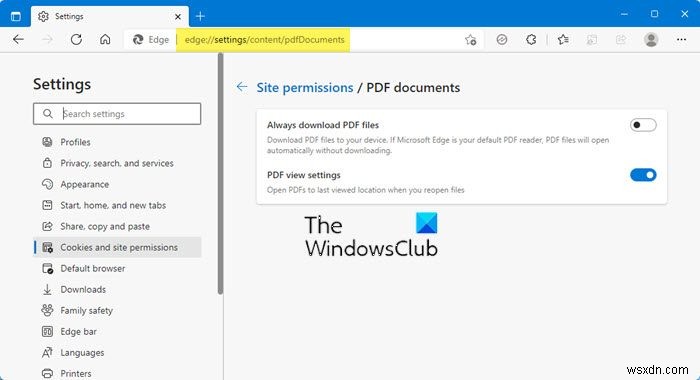Image resolution: width=700 pixels, height=380 pixels.
Task: Open Collections icon in toolbar
Action: tap(592, 40)
